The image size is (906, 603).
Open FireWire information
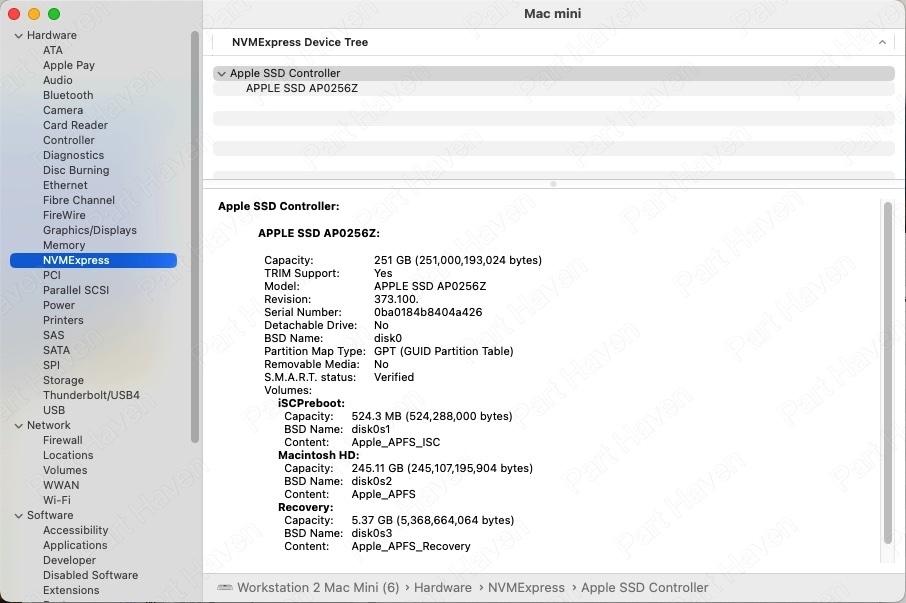[x=64, y=215]
